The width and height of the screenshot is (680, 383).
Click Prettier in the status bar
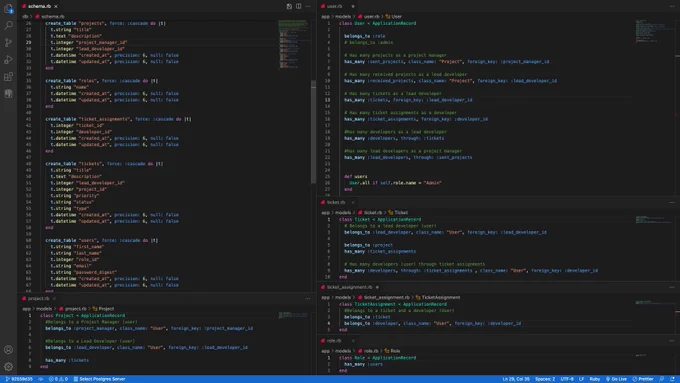[x=643, y=379]
